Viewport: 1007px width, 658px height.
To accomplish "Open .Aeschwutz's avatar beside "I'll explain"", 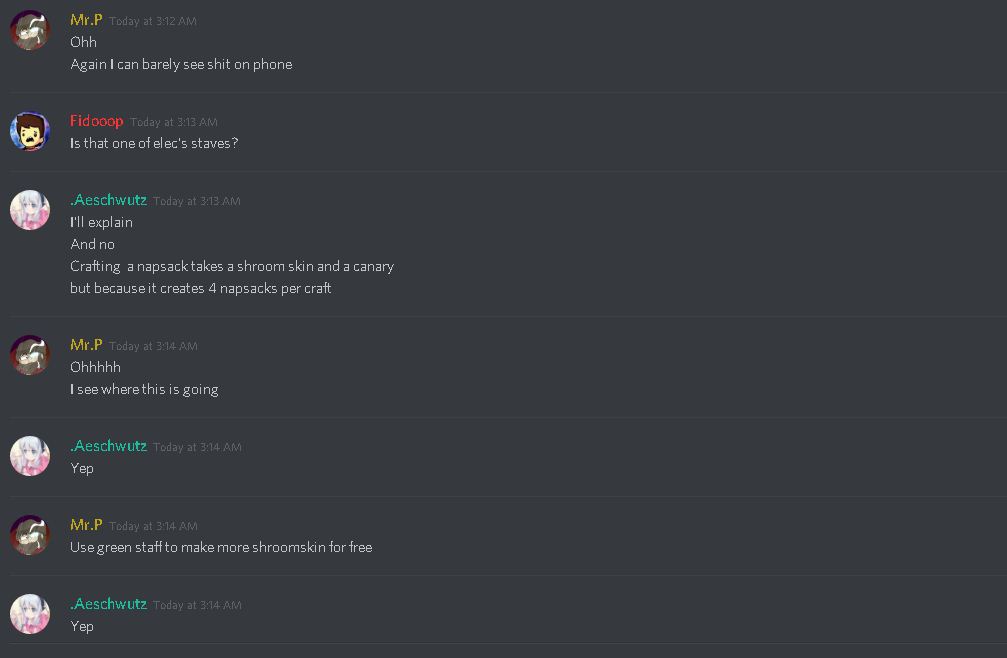I will click(x=30, y=210).
